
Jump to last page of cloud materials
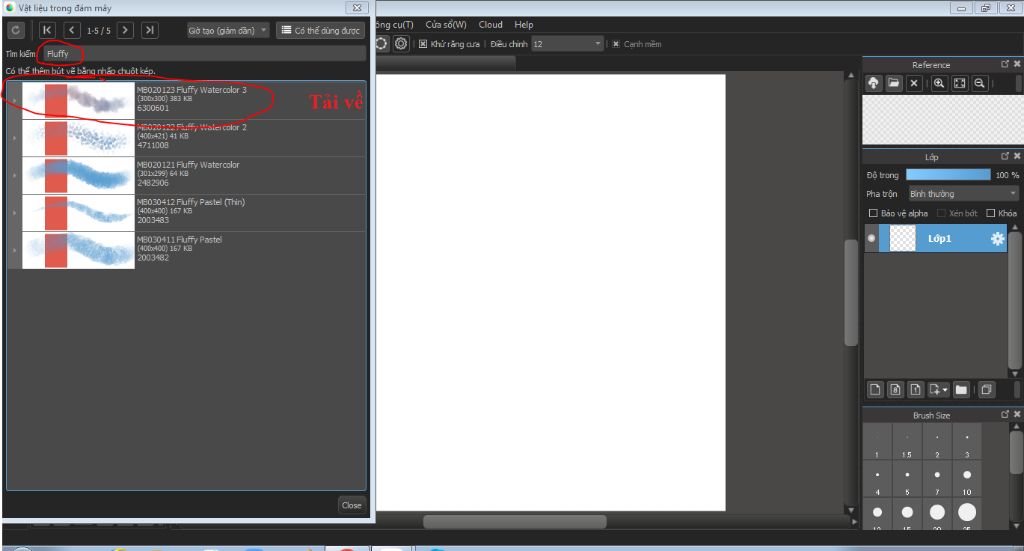(150, 30)
